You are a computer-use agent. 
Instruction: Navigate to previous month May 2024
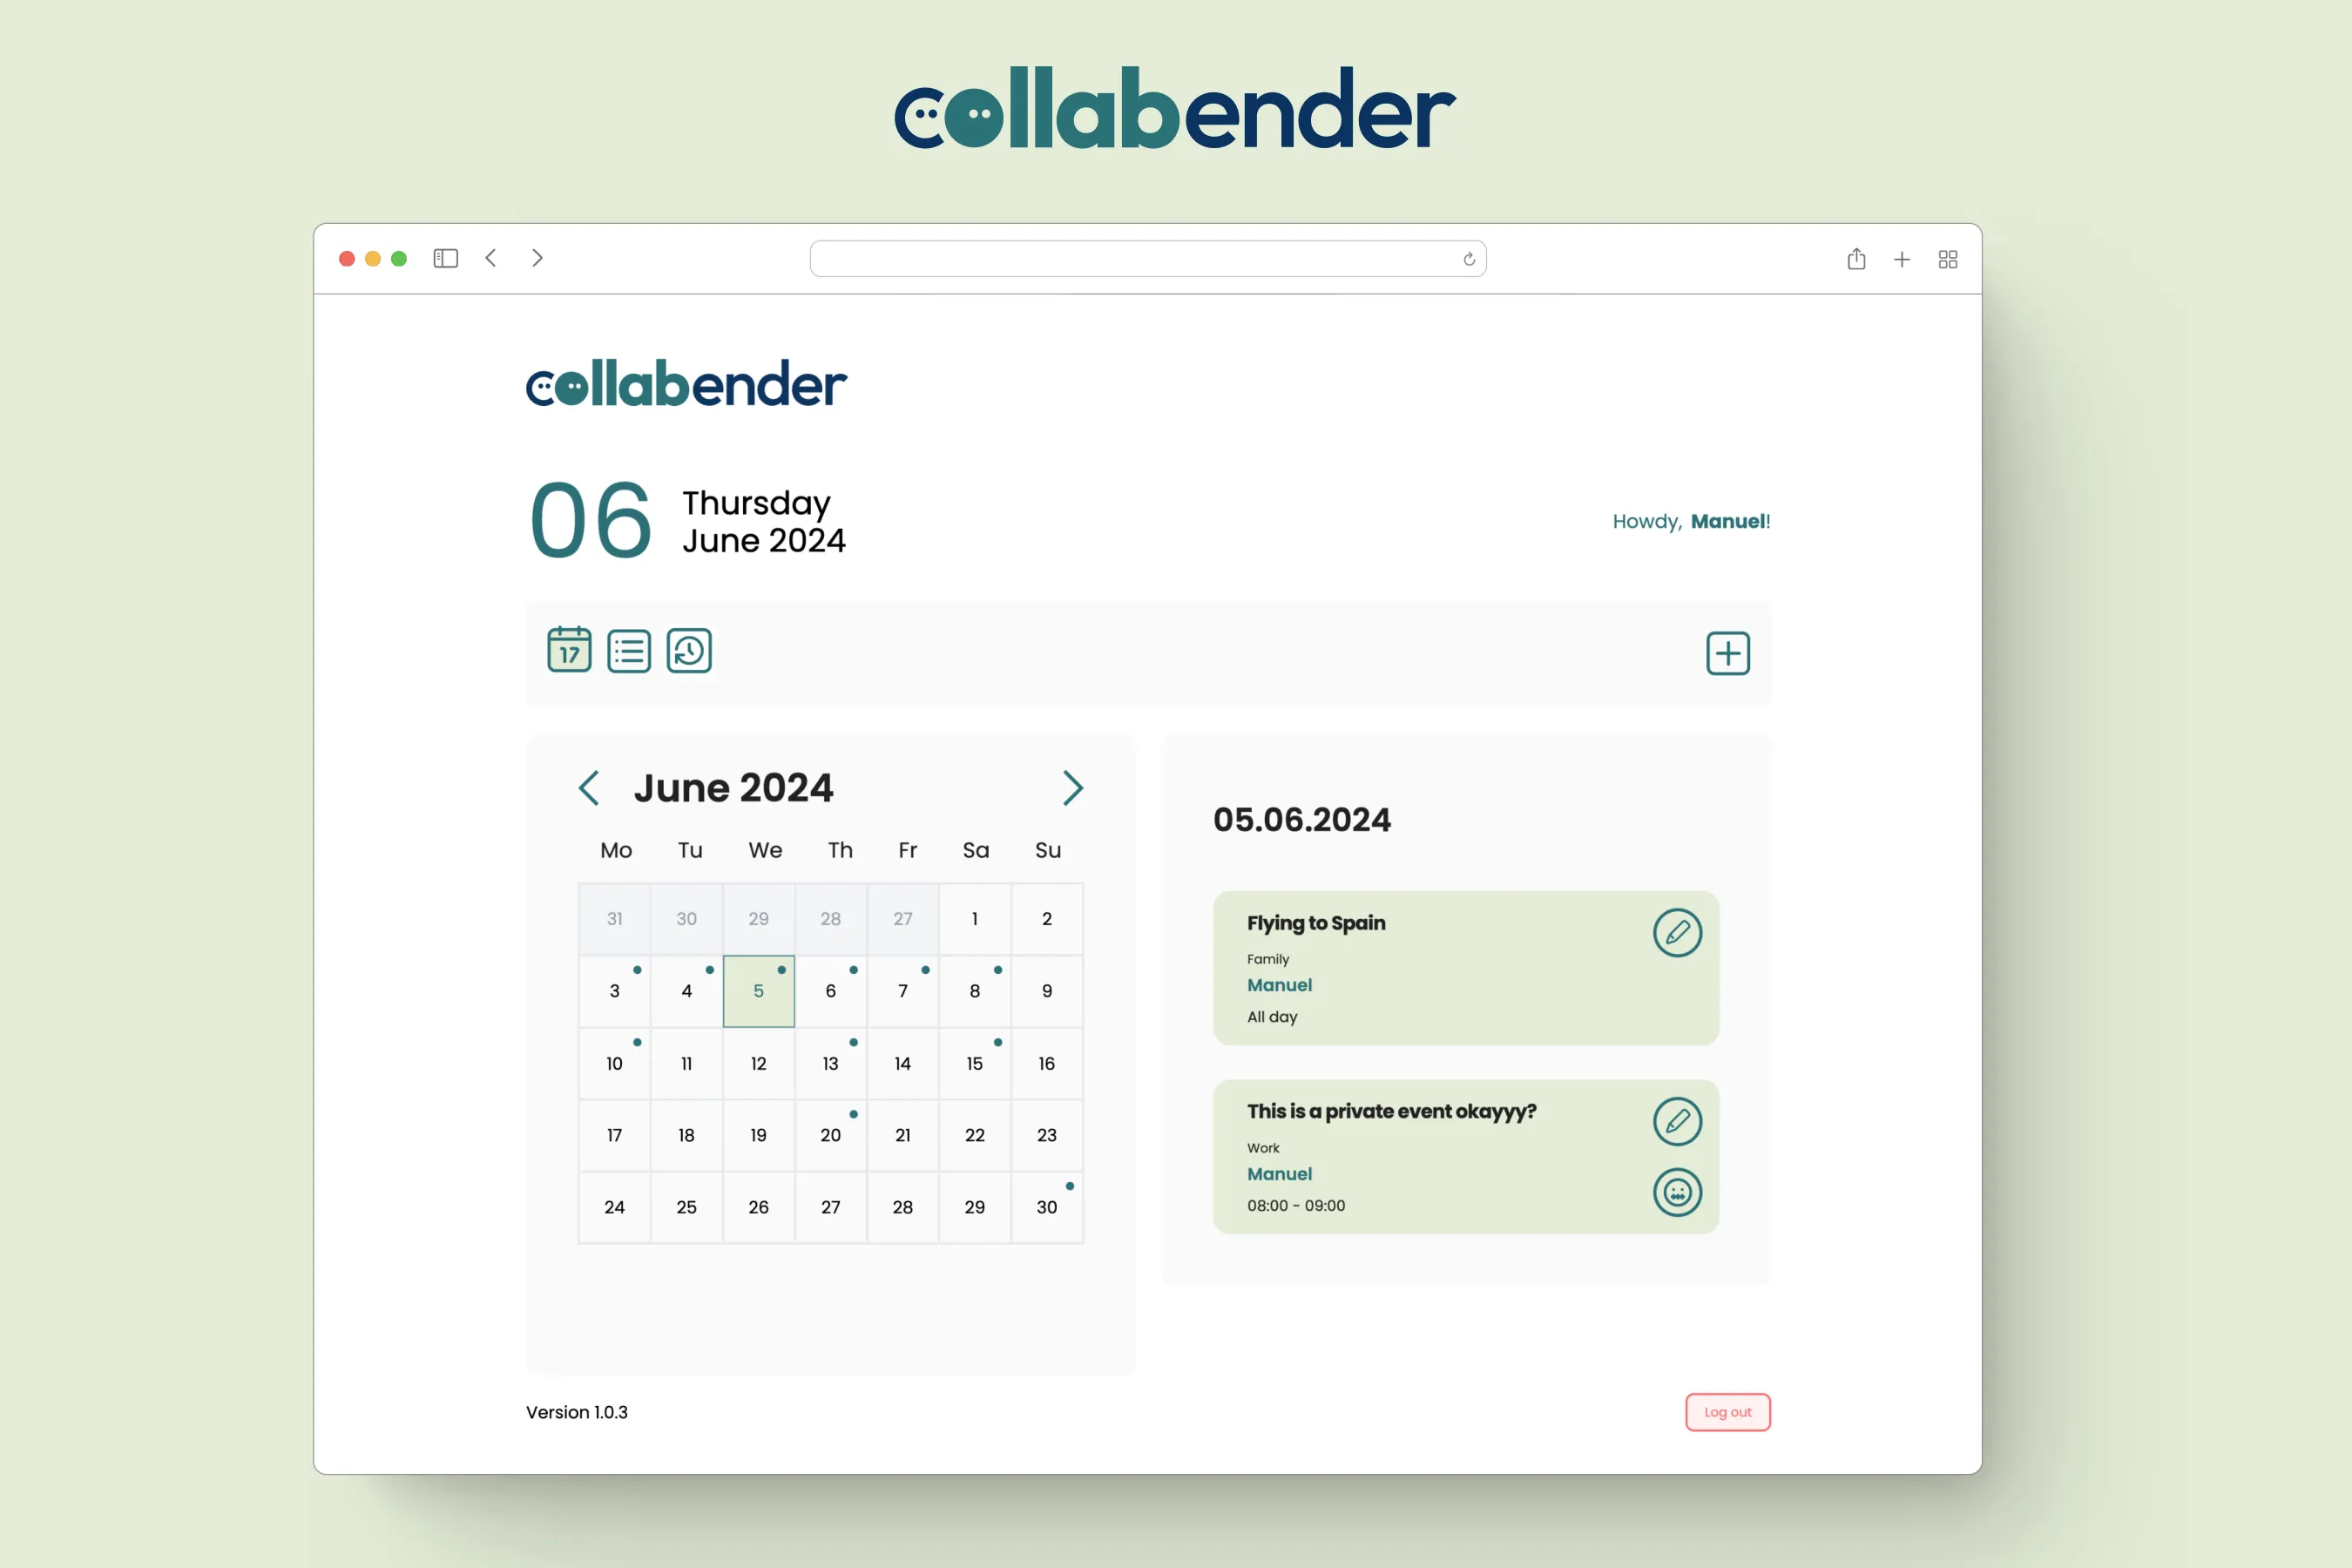click(590, 786)
